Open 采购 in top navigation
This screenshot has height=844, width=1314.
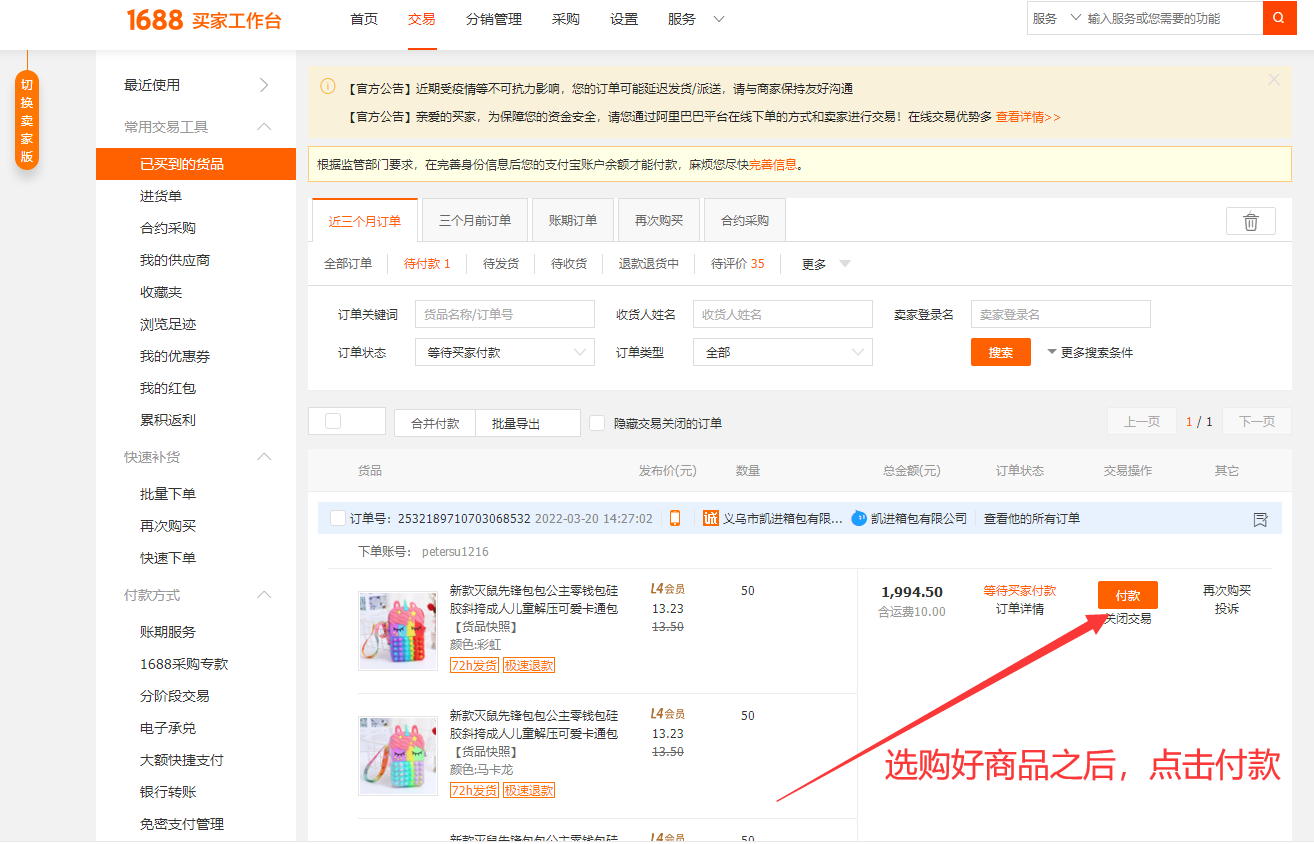point(566,19)
